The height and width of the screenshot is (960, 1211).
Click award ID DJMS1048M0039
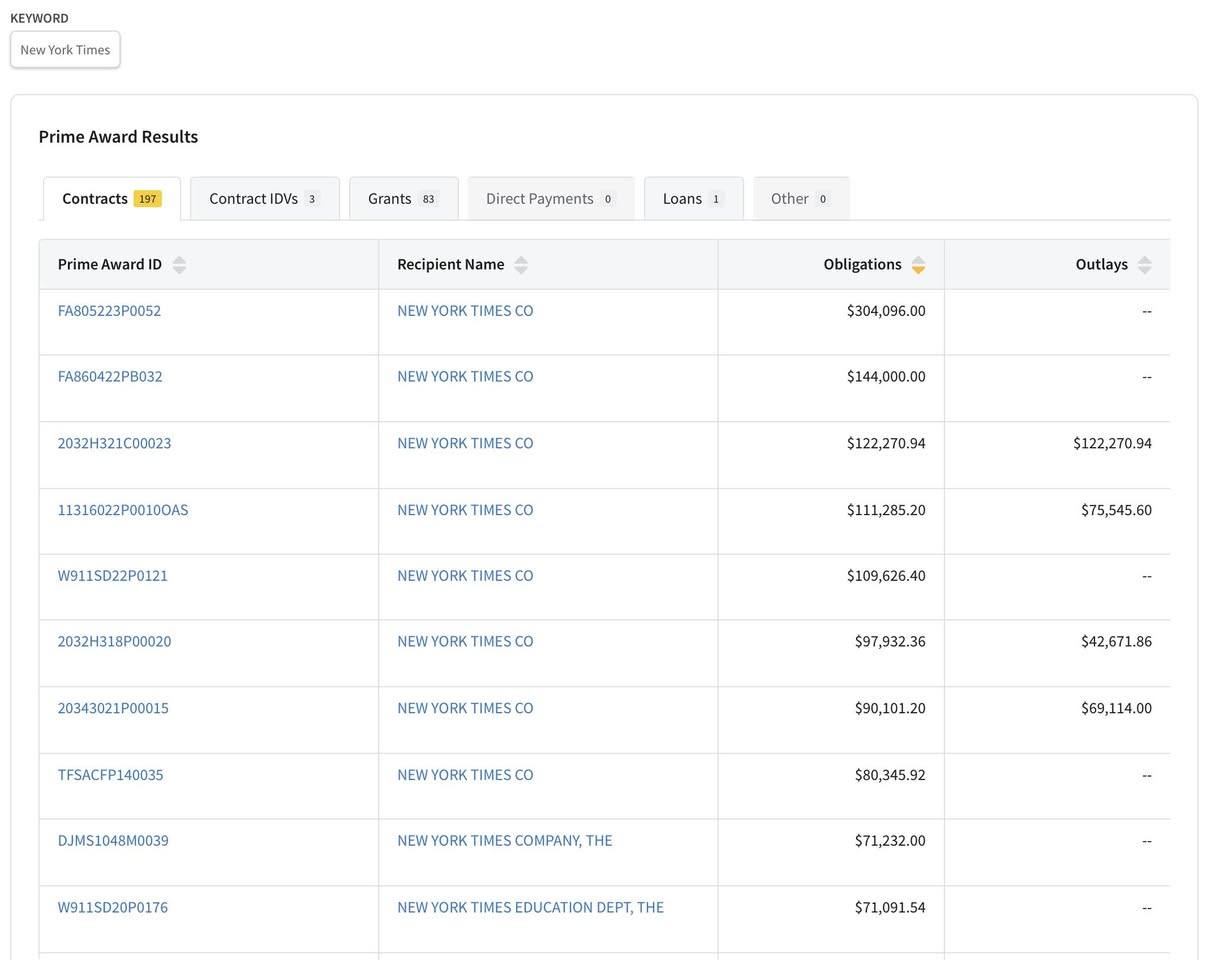[x=113, y=841]
